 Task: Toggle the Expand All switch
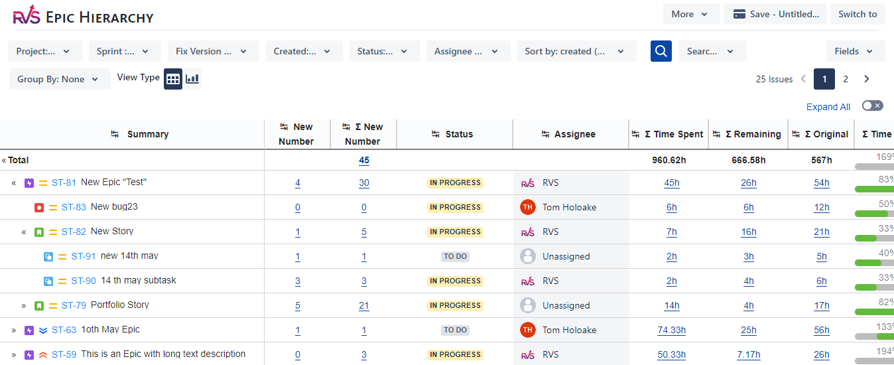pos(872,106)
